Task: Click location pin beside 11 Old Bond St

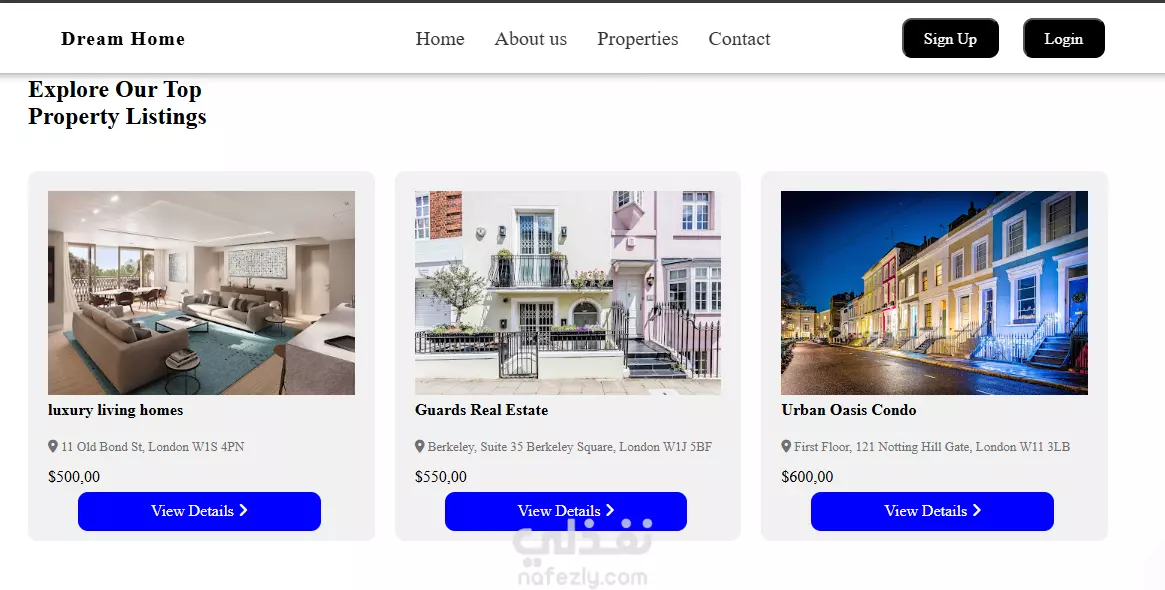Action: pyautogui.click(x=53, y=447)
